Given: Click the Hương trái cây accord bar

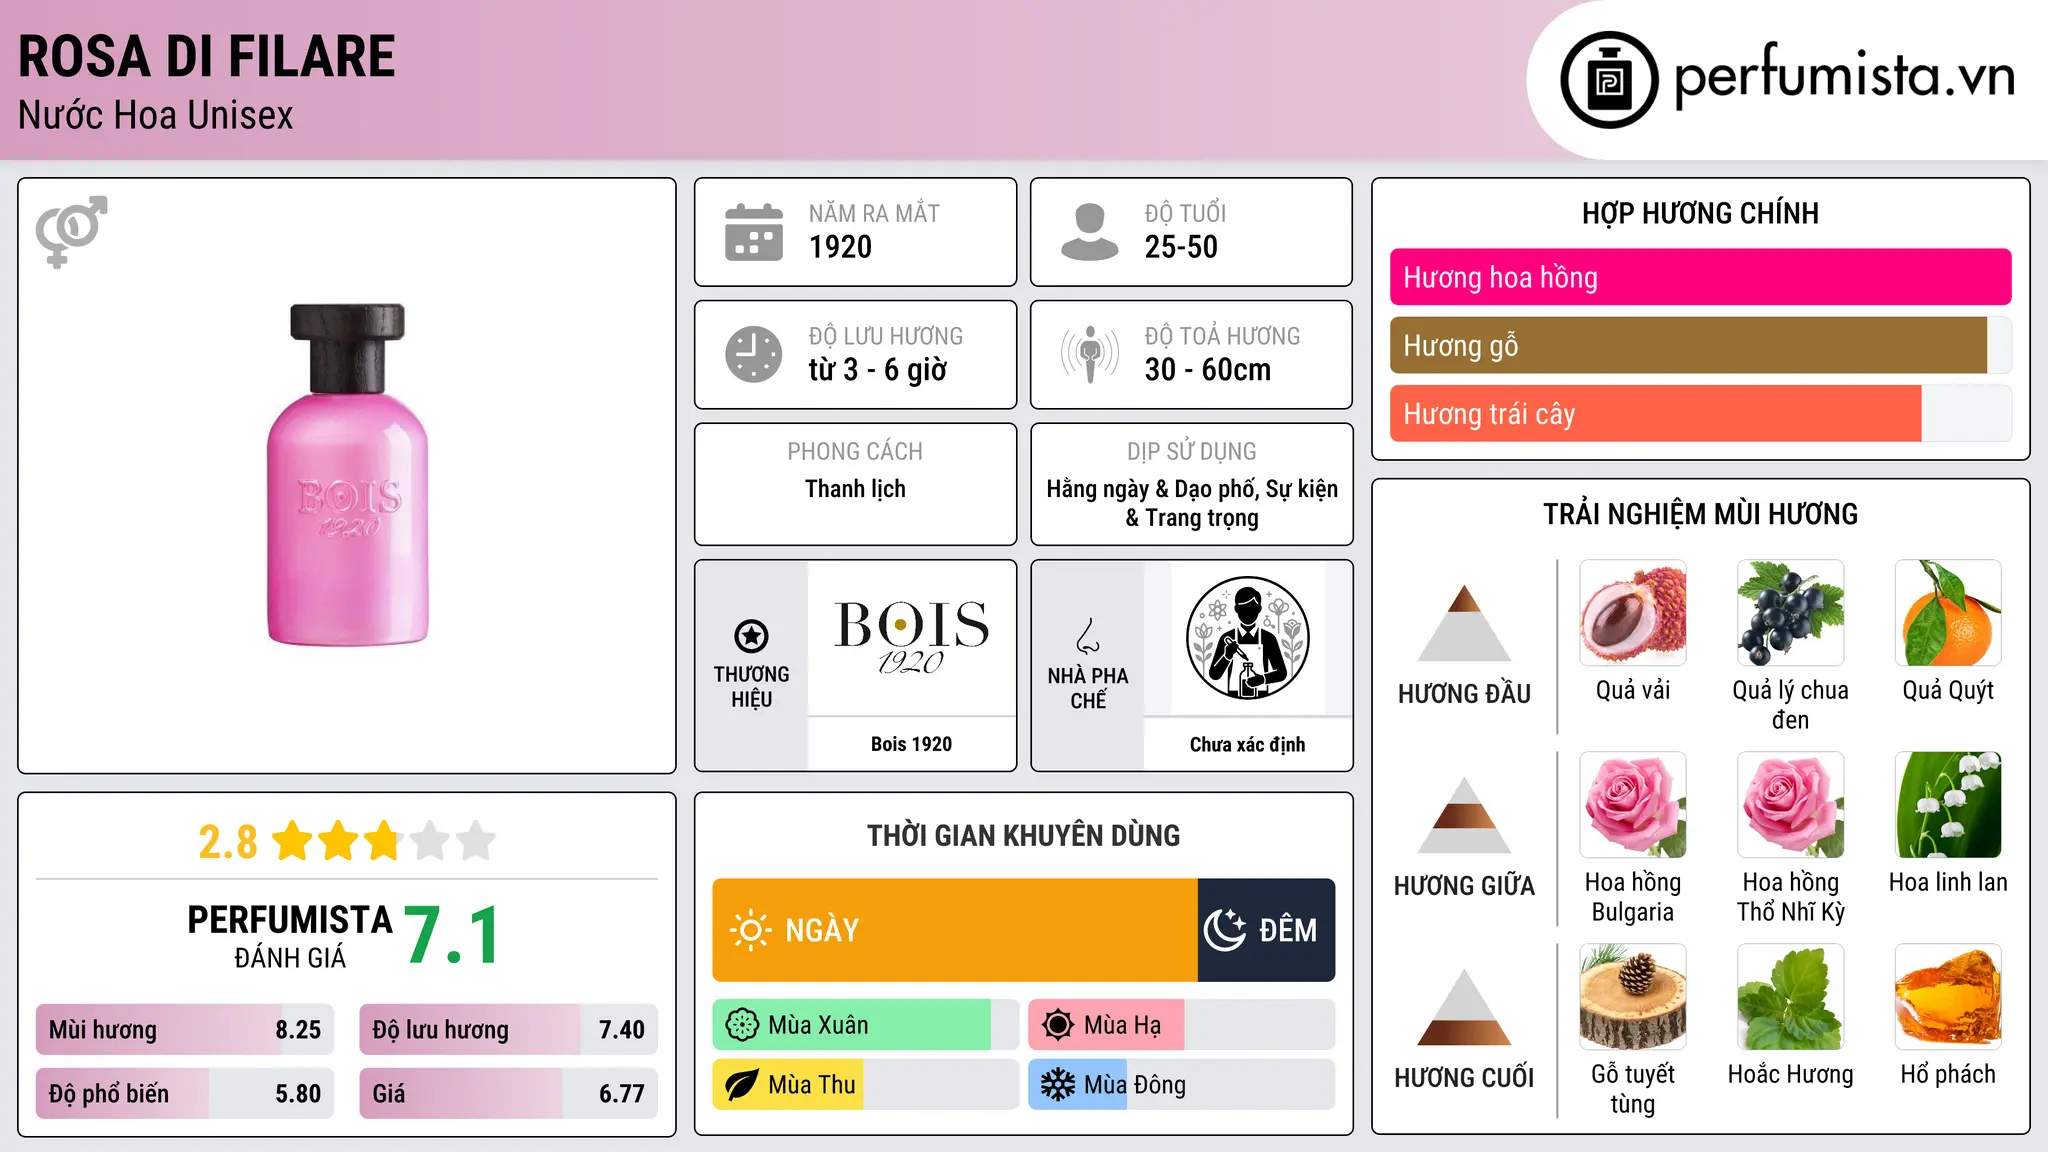Looking at the screenshot, I should [1700, 413].
